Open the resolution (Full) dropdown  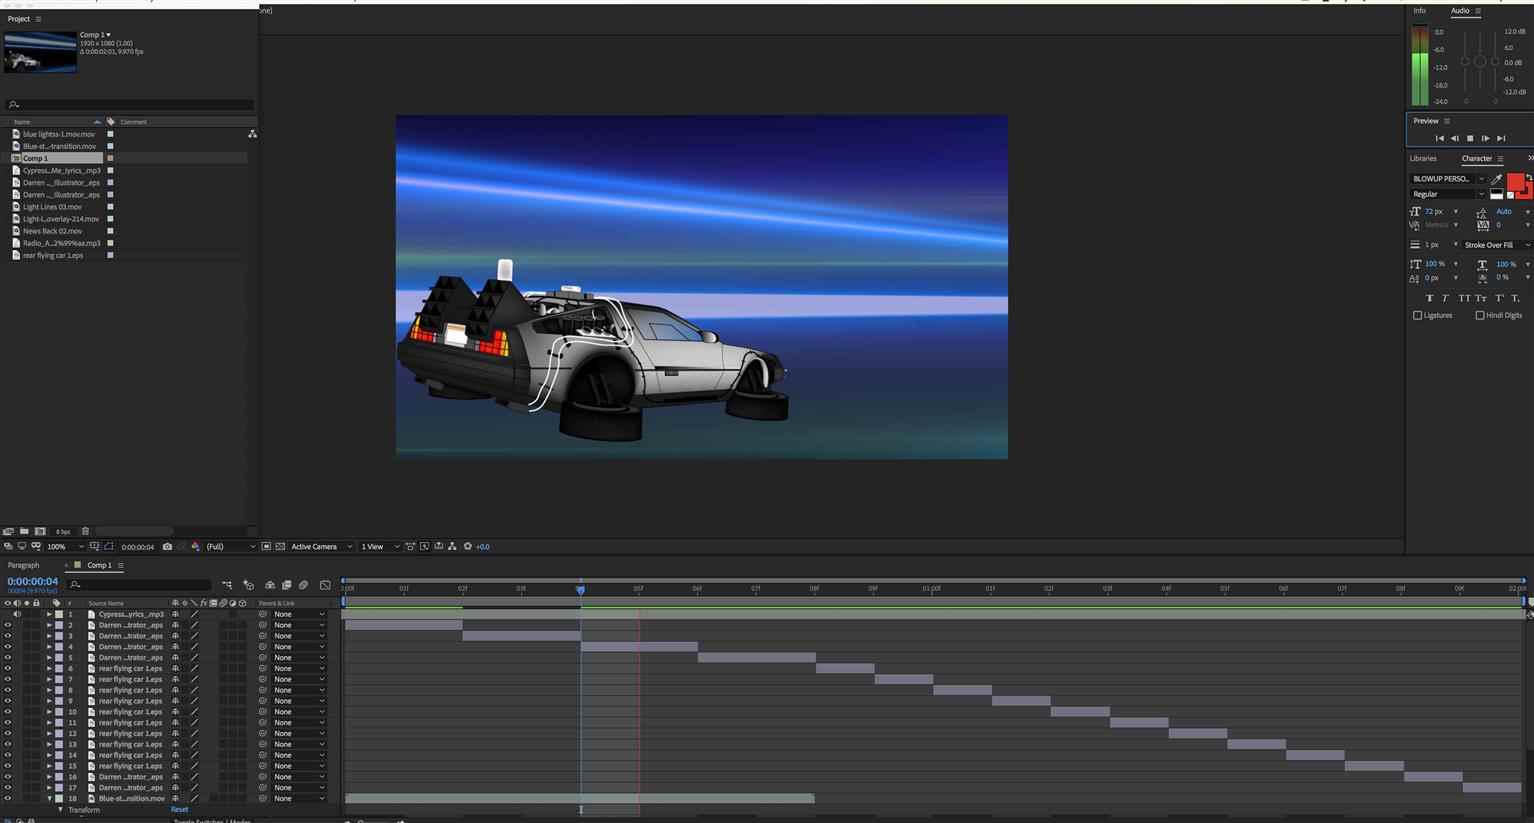coord(230,547)
